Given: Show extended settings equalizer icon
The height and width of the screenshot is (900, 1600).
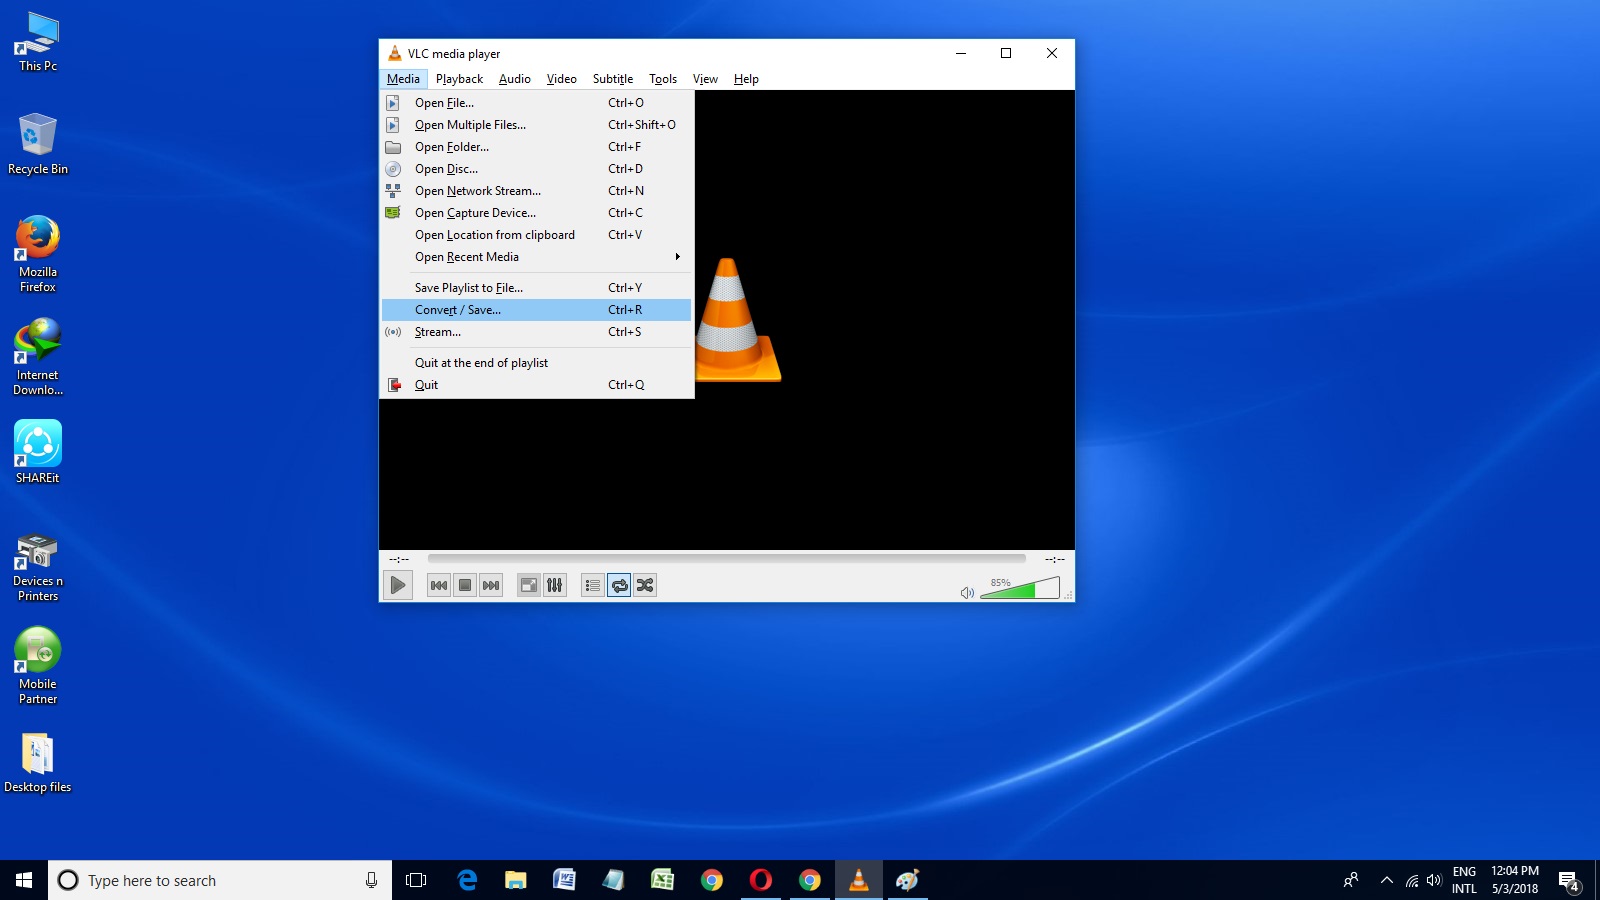Looking at the screenshot, I should pos(555,585).
